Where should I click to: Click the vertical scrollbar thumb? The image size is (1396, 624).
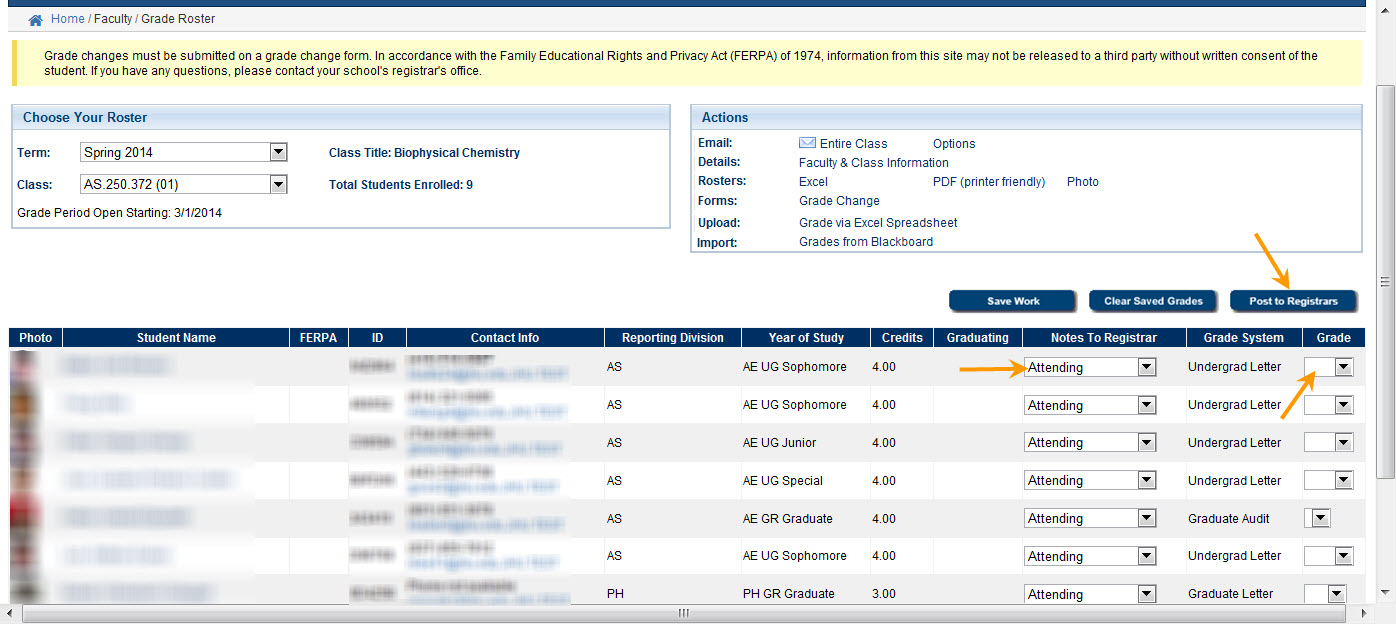point(1385,281)
